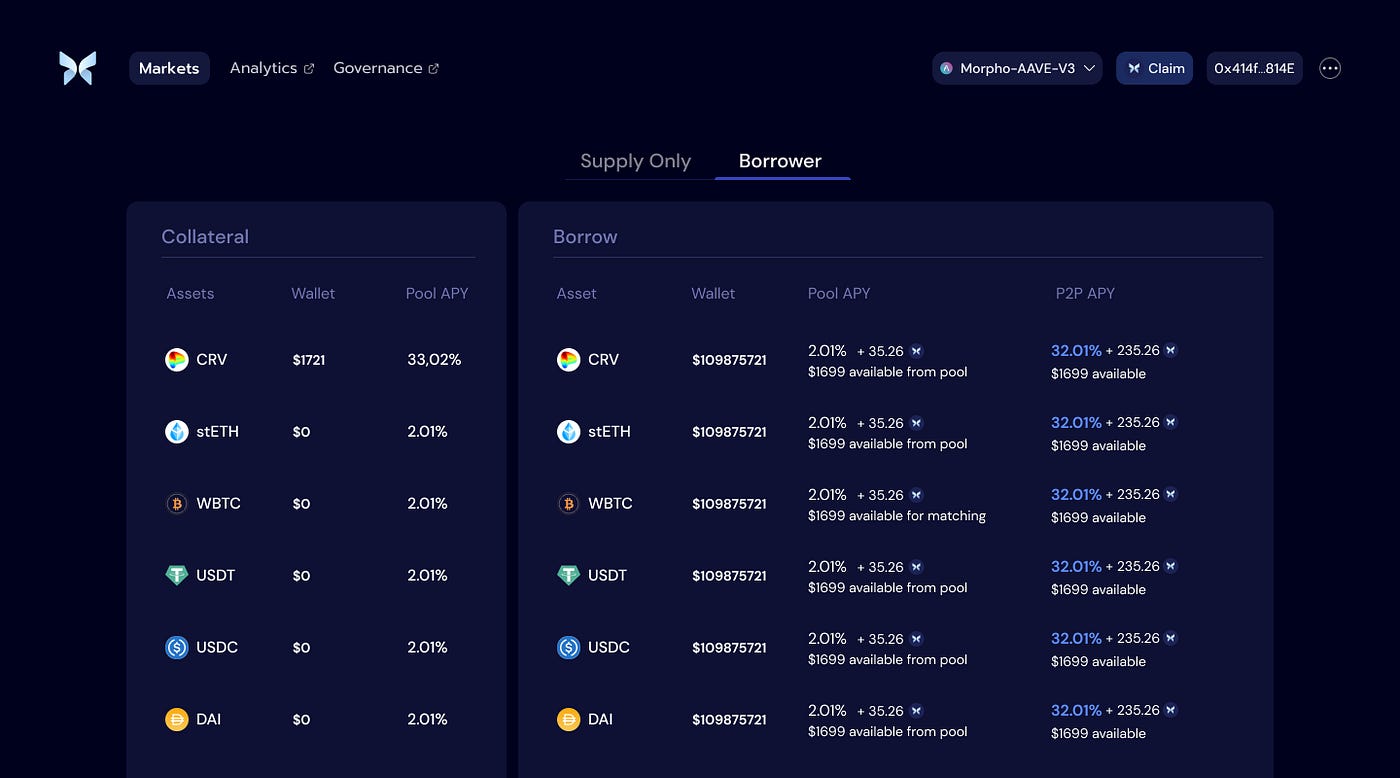
Task: Click the USDT label in Borrow table
Action: [608, 576]
